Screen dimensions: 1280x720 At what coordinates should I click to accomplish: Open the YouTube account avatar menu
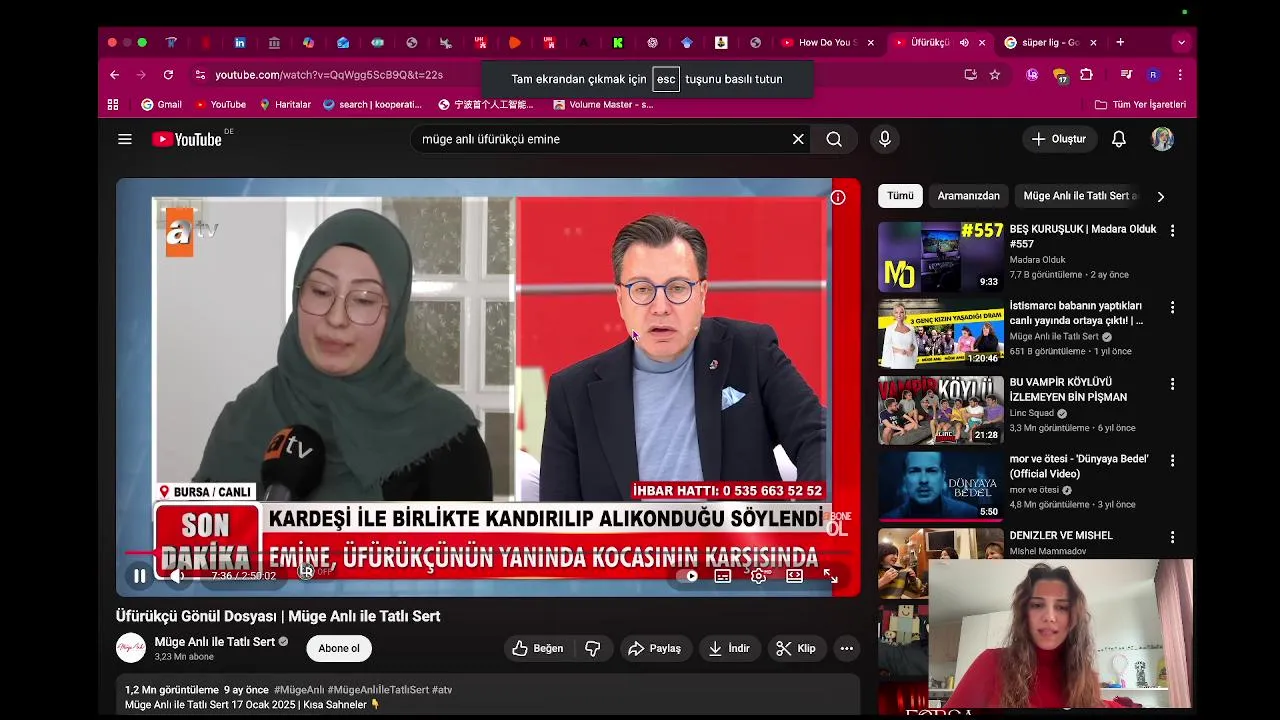click(x=1162, y=139)
